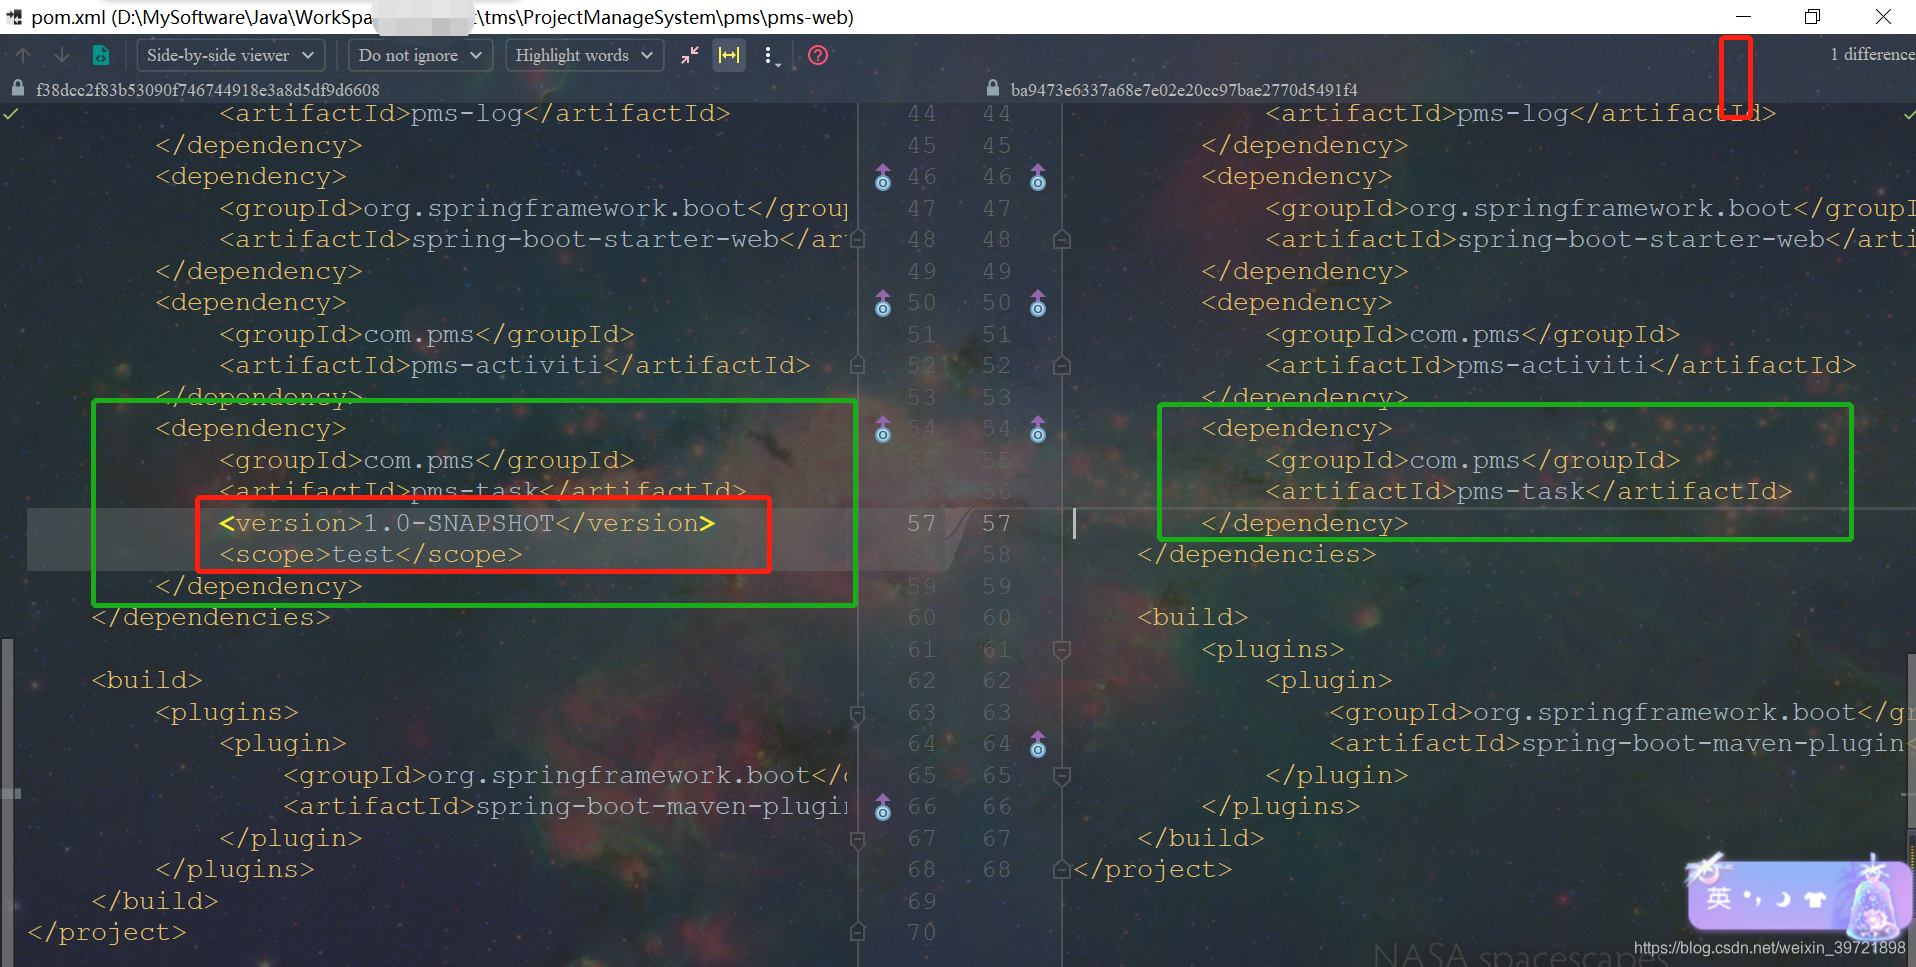This screenshot has width=1916, height=967.
Task: Click the gutter icon at right line 54
Action: click(x=1038, y=429)
